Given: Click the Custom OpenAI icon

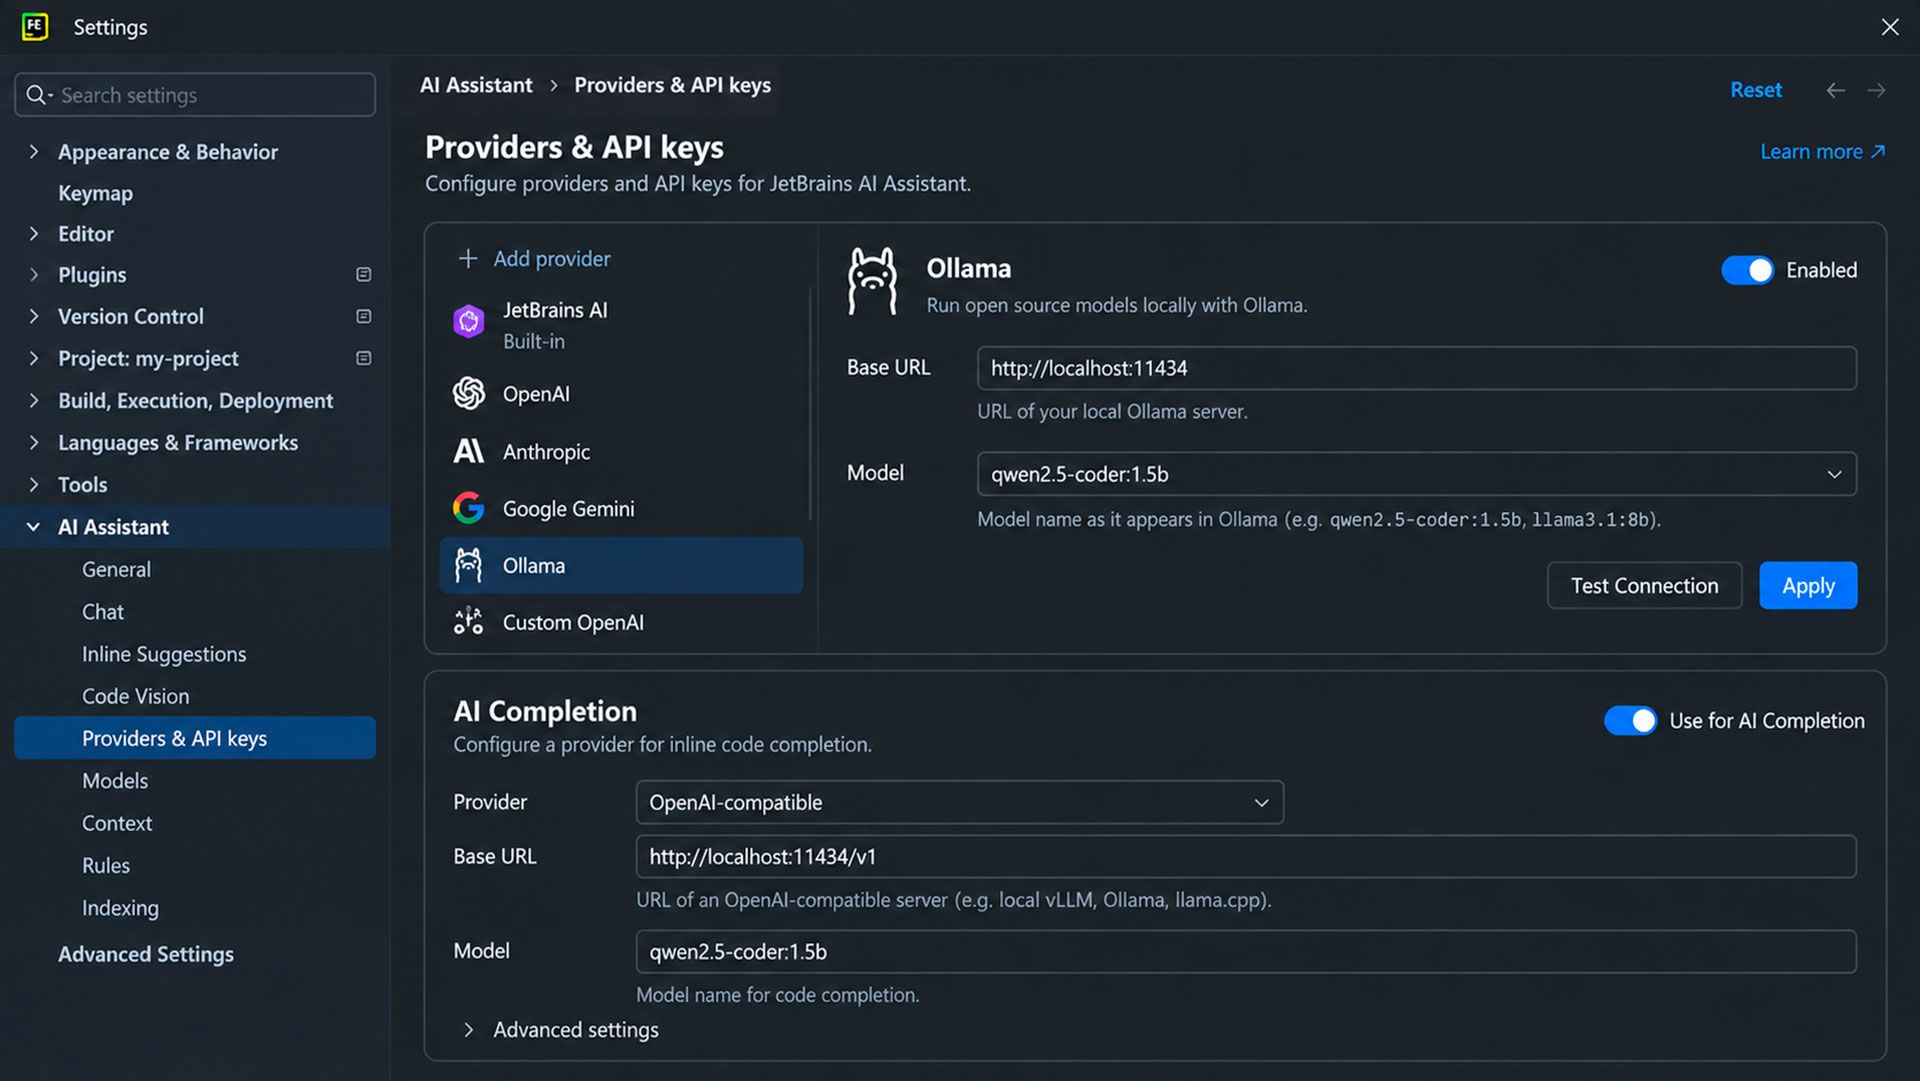Looking at the screenshot, I should (x=468, y=622).
